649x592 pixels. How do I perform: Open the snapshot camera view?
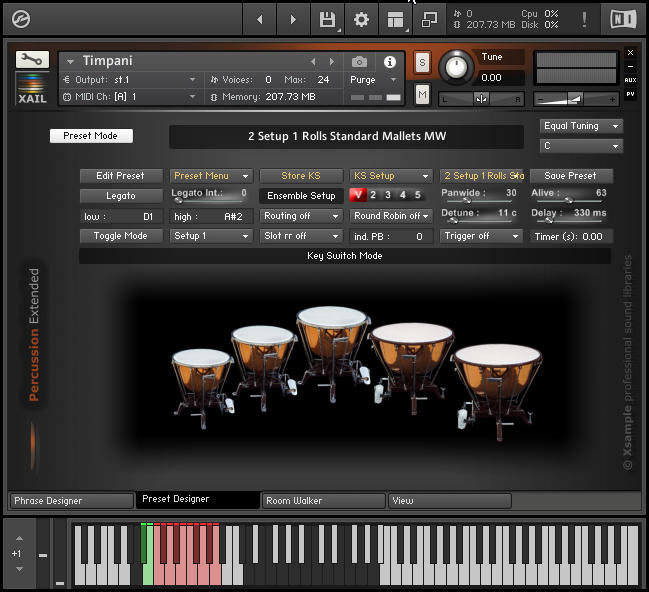359,62
